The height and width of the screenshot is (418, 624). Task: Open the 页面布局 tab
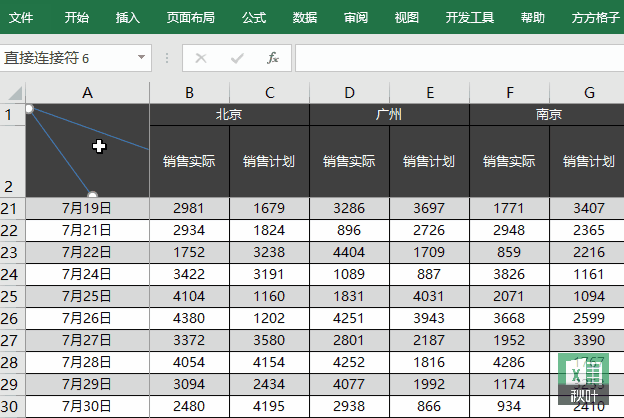[x=191, y=18]
